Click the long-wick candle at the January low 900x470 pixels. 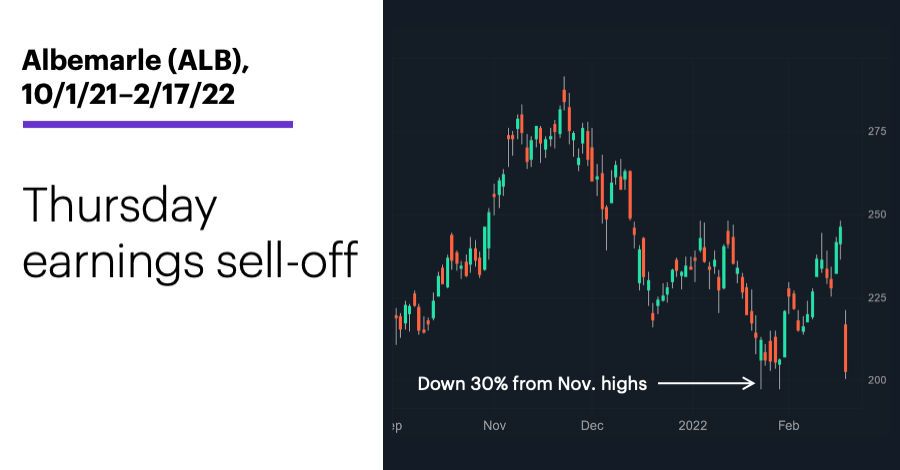(x=761, y=364)
